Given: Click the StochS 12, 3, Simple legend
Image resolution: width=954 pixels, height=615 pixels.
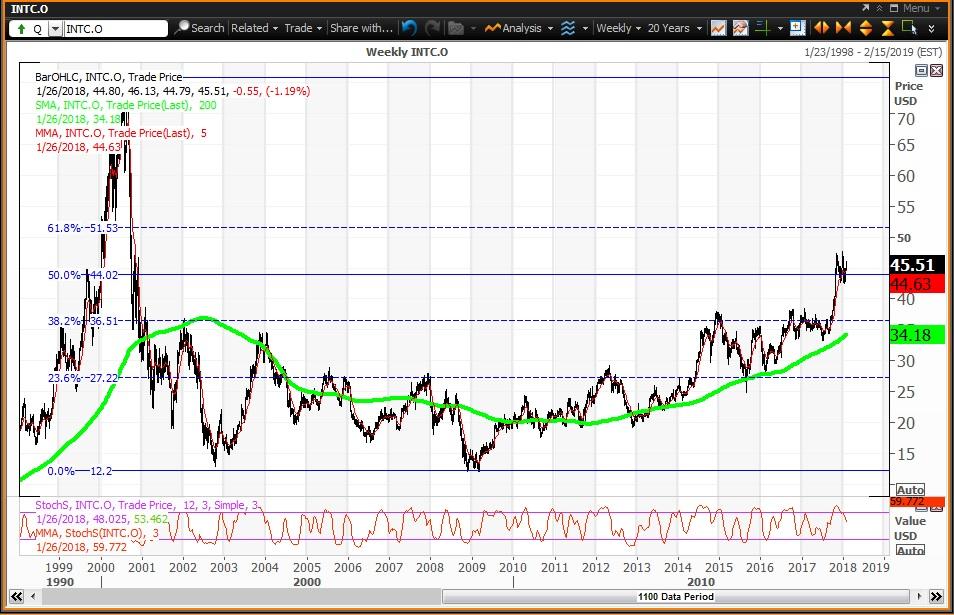Looking at the screenshot, I should coord(147,505).
